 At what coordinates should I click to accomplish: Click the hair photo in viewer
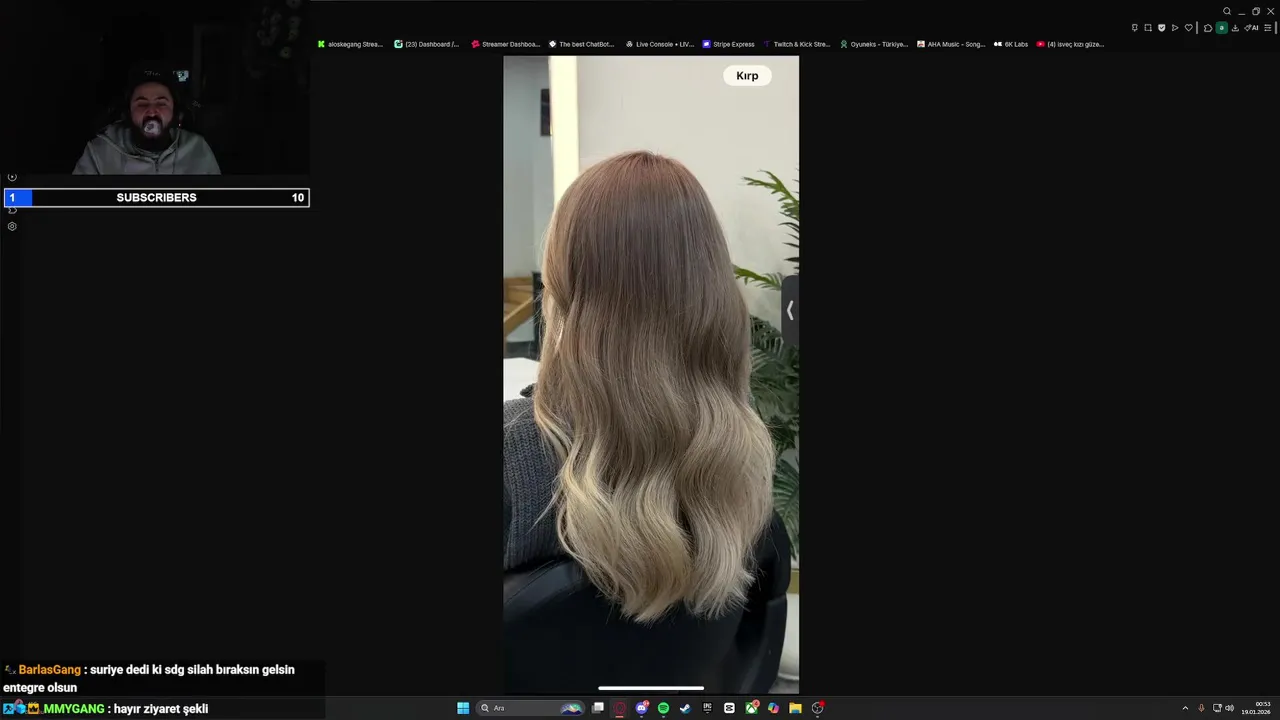651,375
